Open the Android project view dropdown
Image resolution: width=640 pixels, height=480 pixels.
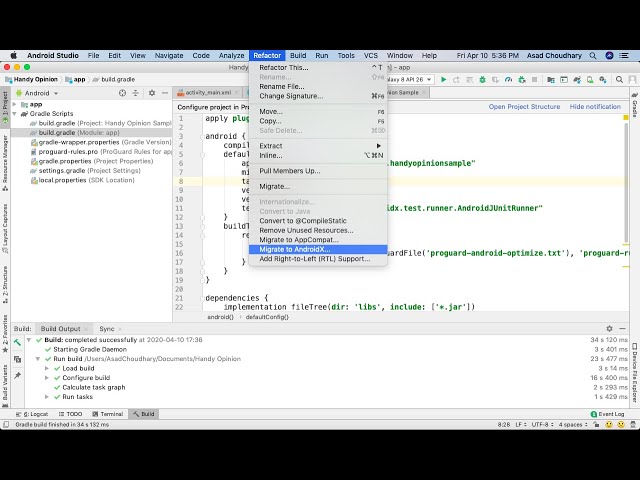(x=38, y=93)
